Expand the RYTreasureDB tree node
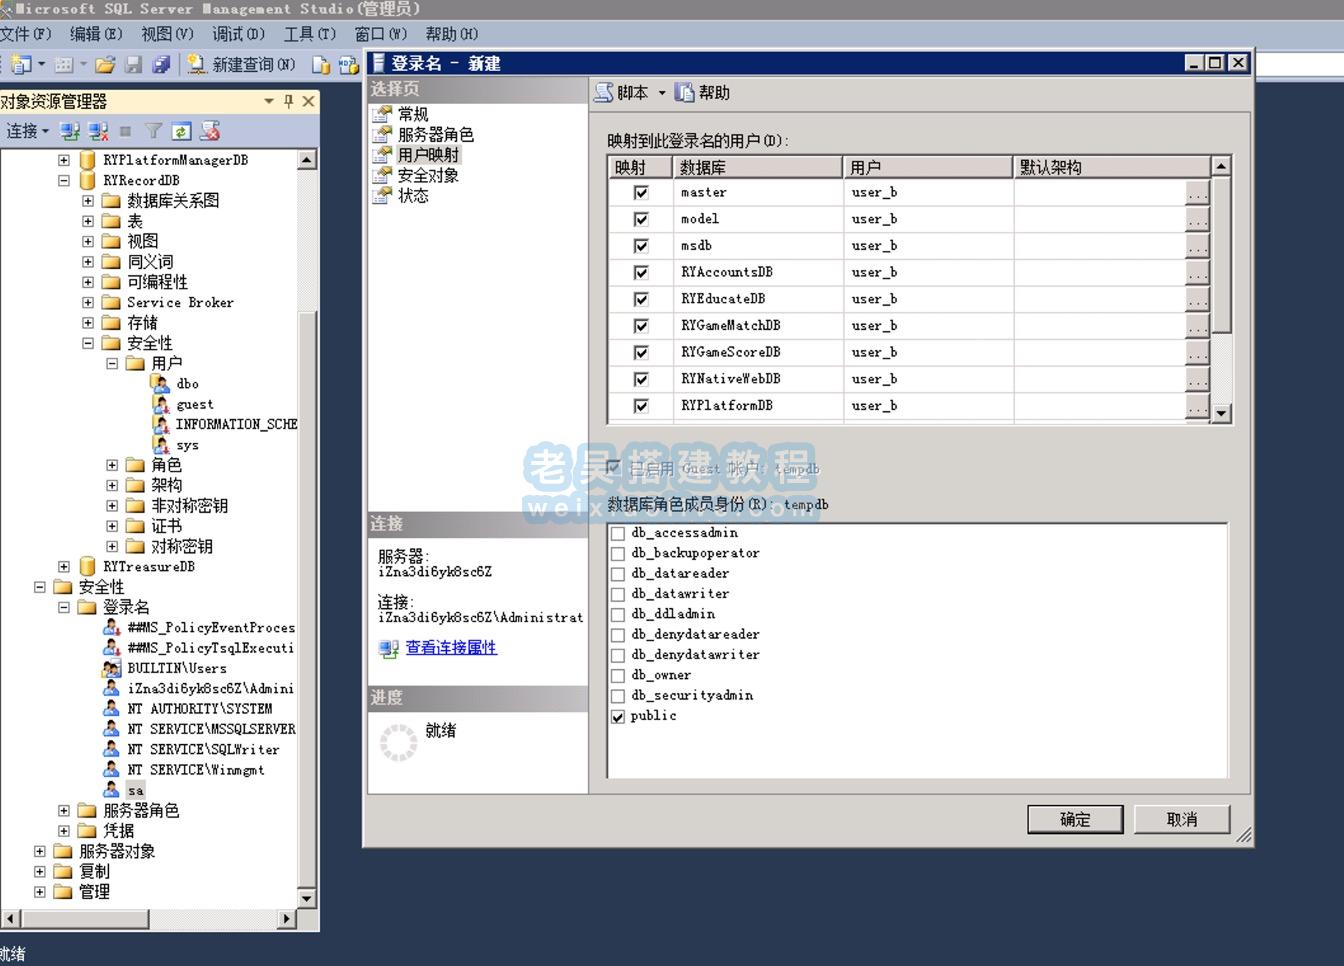Image resolution: width=1344 pixels, height=966 pixels. click(x=63, y=566)
